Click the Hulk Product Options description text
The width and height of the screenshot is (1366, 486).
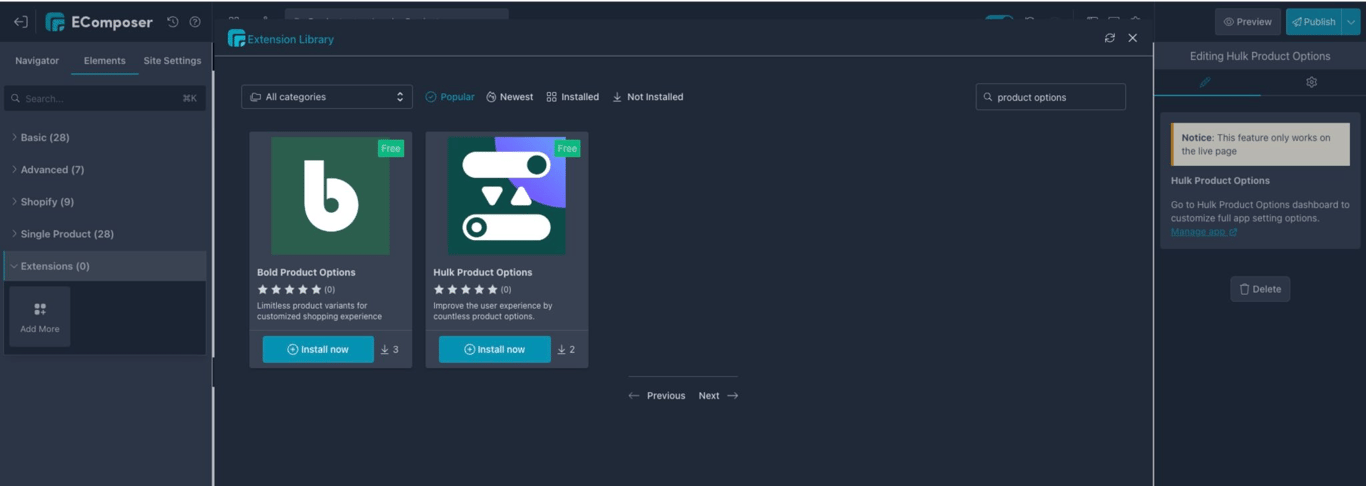click(x=493, y=311)
